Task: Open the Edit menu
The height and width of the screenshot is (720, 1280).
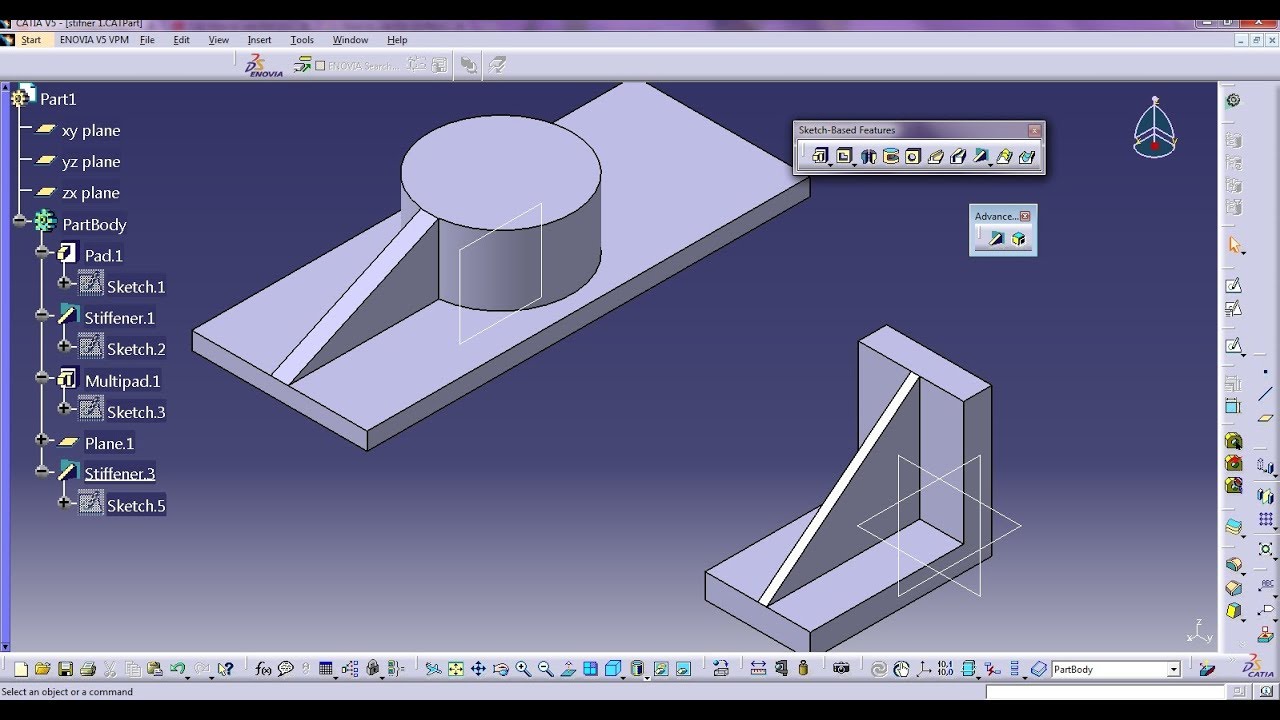Action: tap(181, 40)
